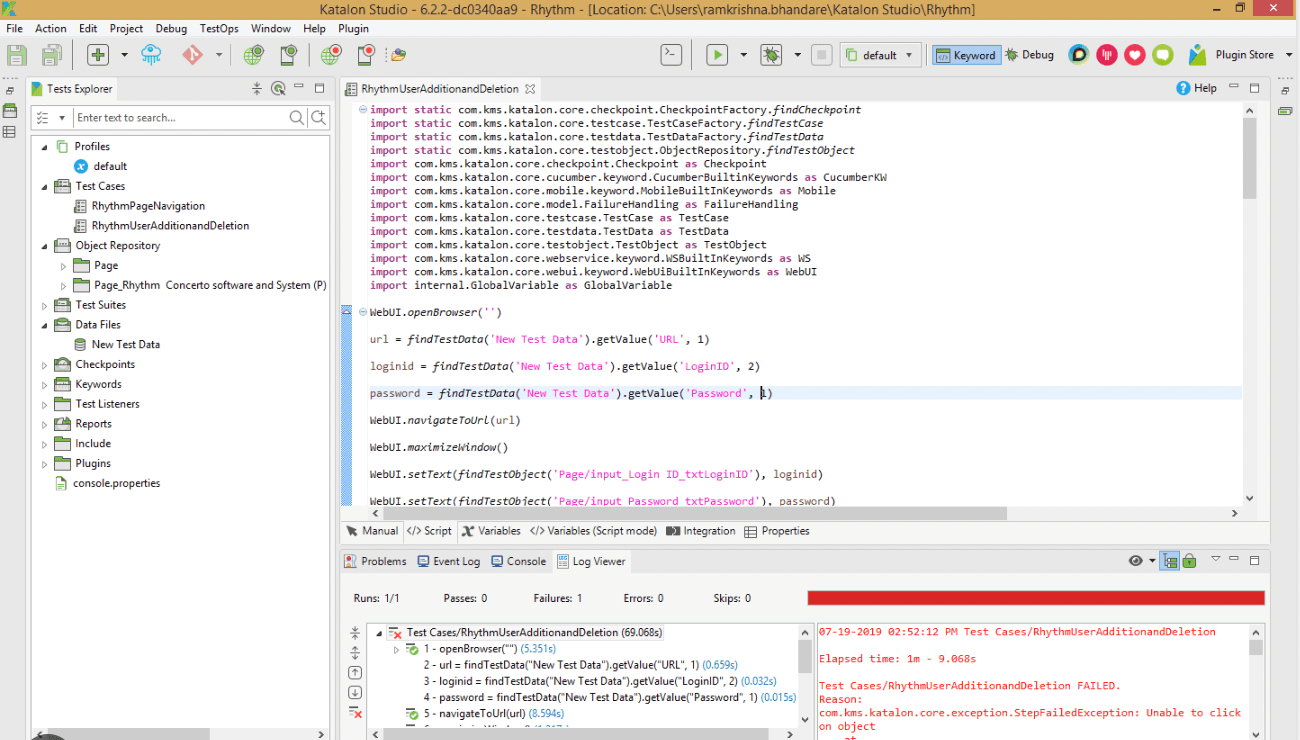Image resolution: width=1300 pixels, height=740 pixels.
Task: Switch to Variables tab
Action: (490, 531)
